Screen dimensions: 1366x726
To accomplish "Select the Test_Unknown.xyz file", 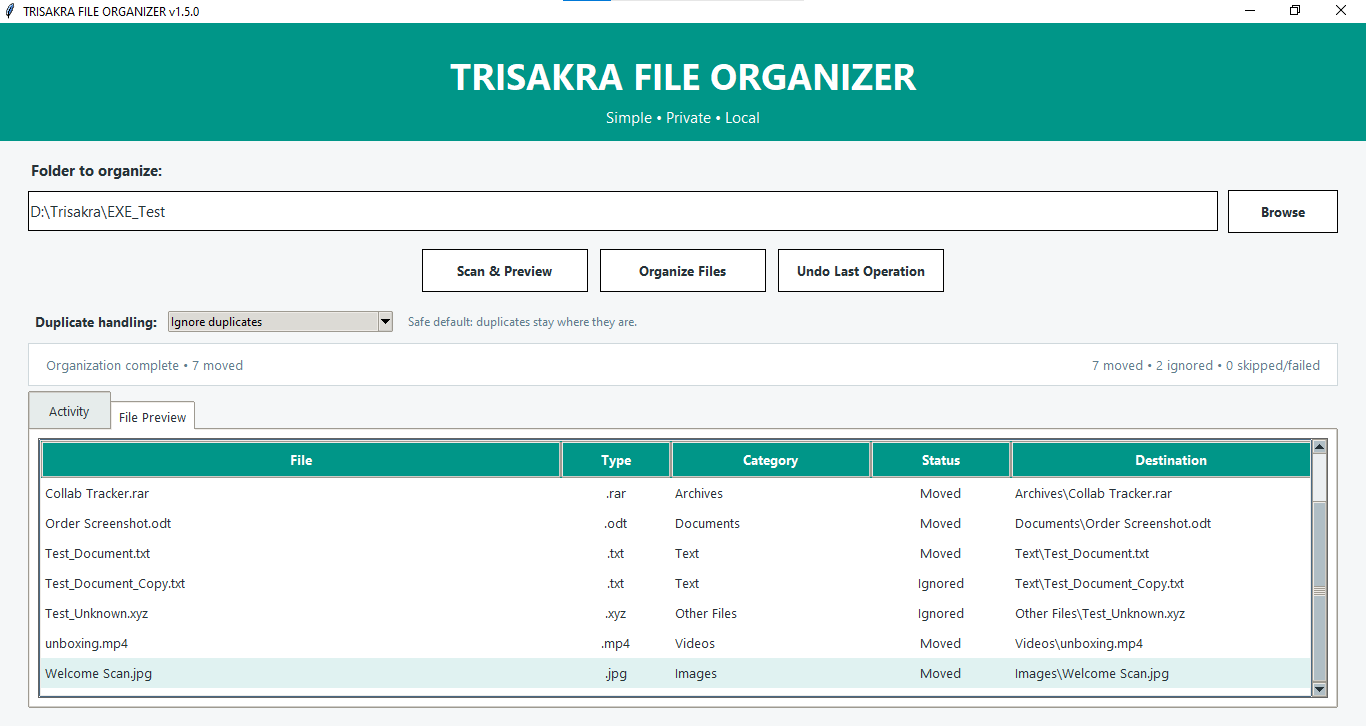I will (96, 613).
